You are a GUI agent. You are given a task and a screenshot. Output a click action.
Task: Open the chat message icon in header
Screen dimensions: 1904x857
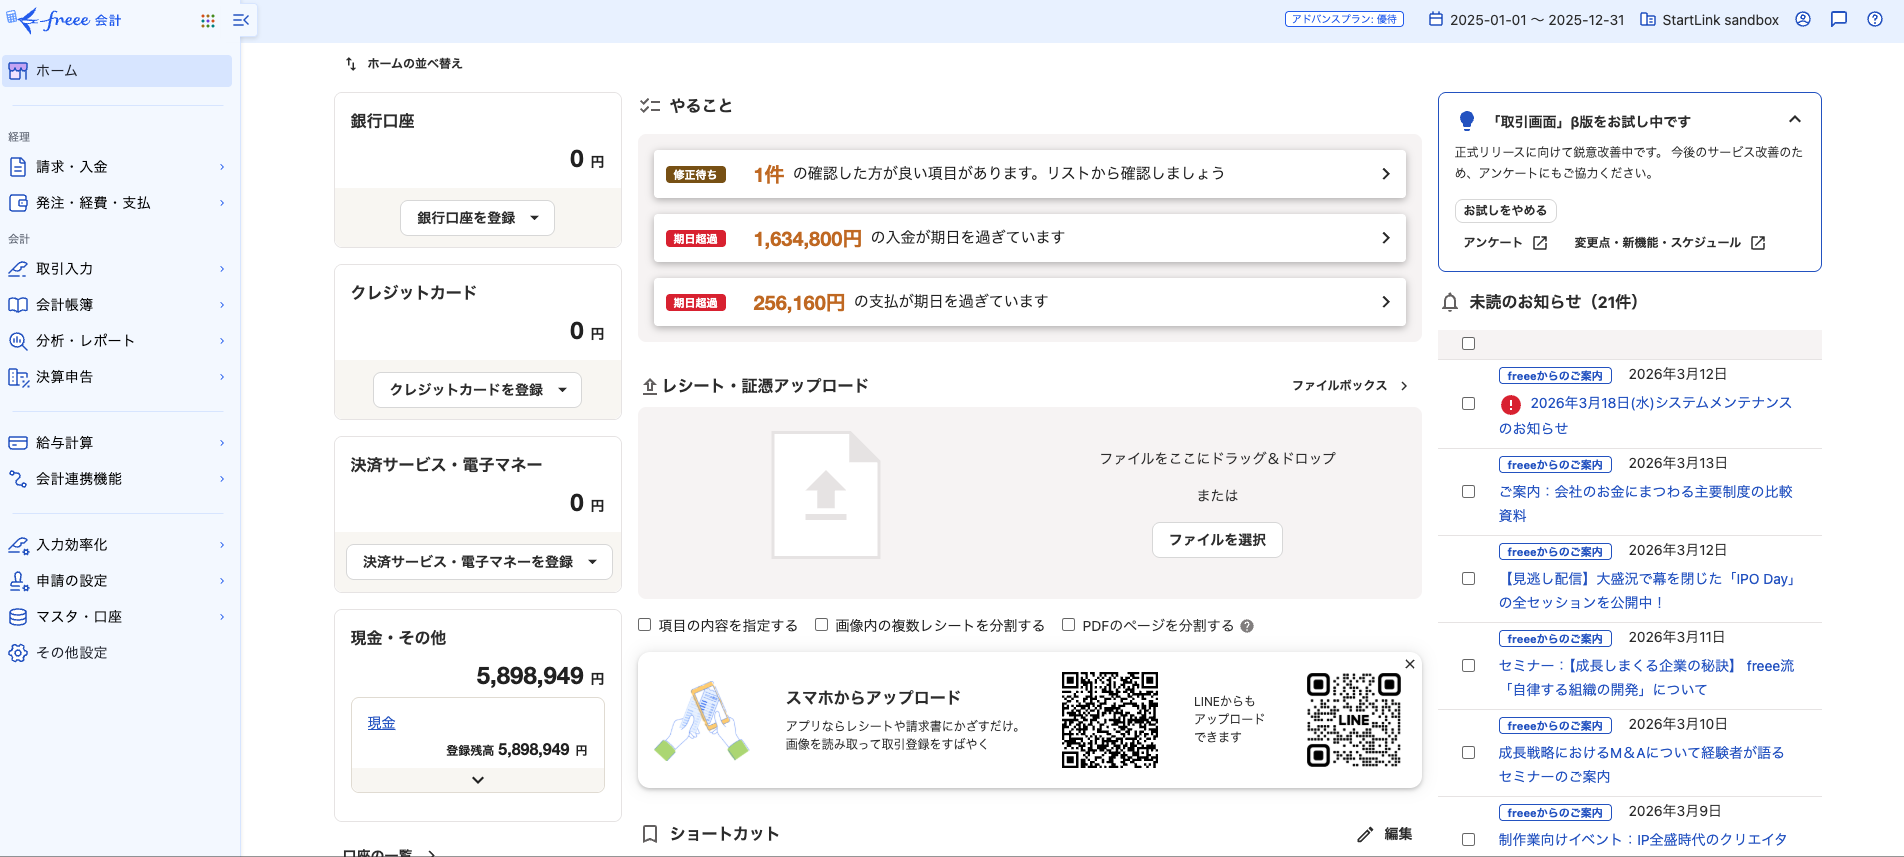(x=1838, y=19)
